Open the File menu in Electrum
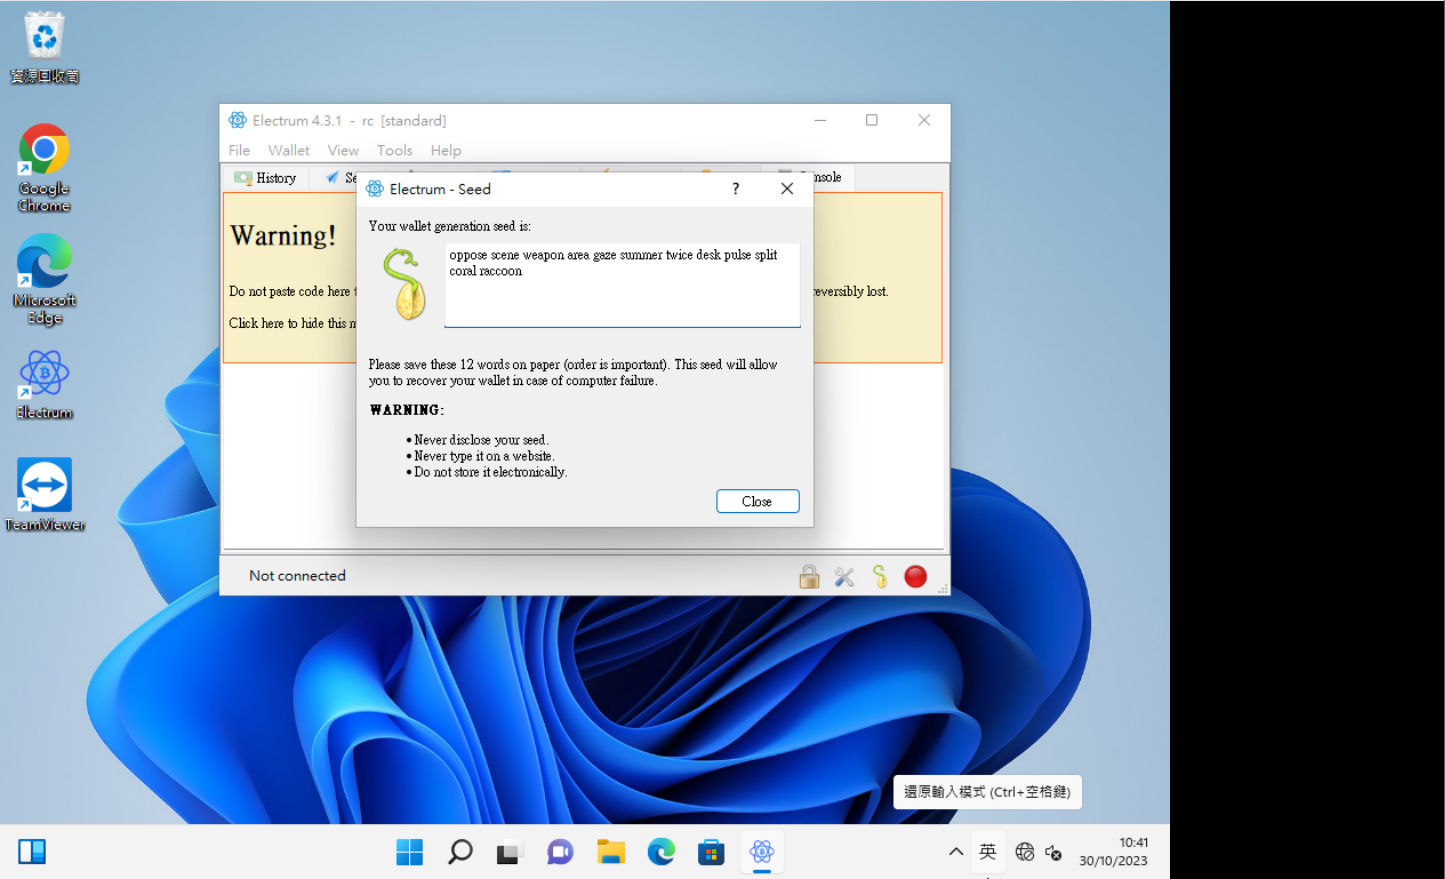Image resolution: width=1445 pixels, height=879 pixels. point(239,150)
